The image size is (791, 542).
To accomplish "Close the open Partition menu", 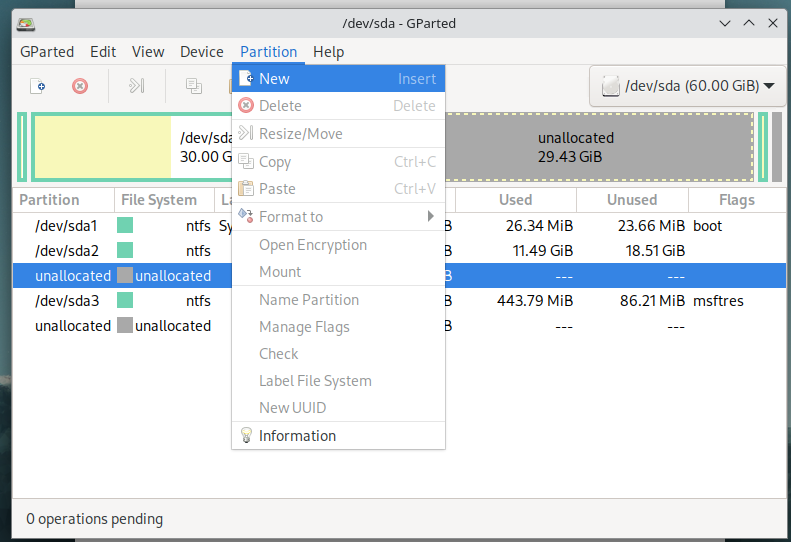I will pyautogui.click(x=268, y=51).
